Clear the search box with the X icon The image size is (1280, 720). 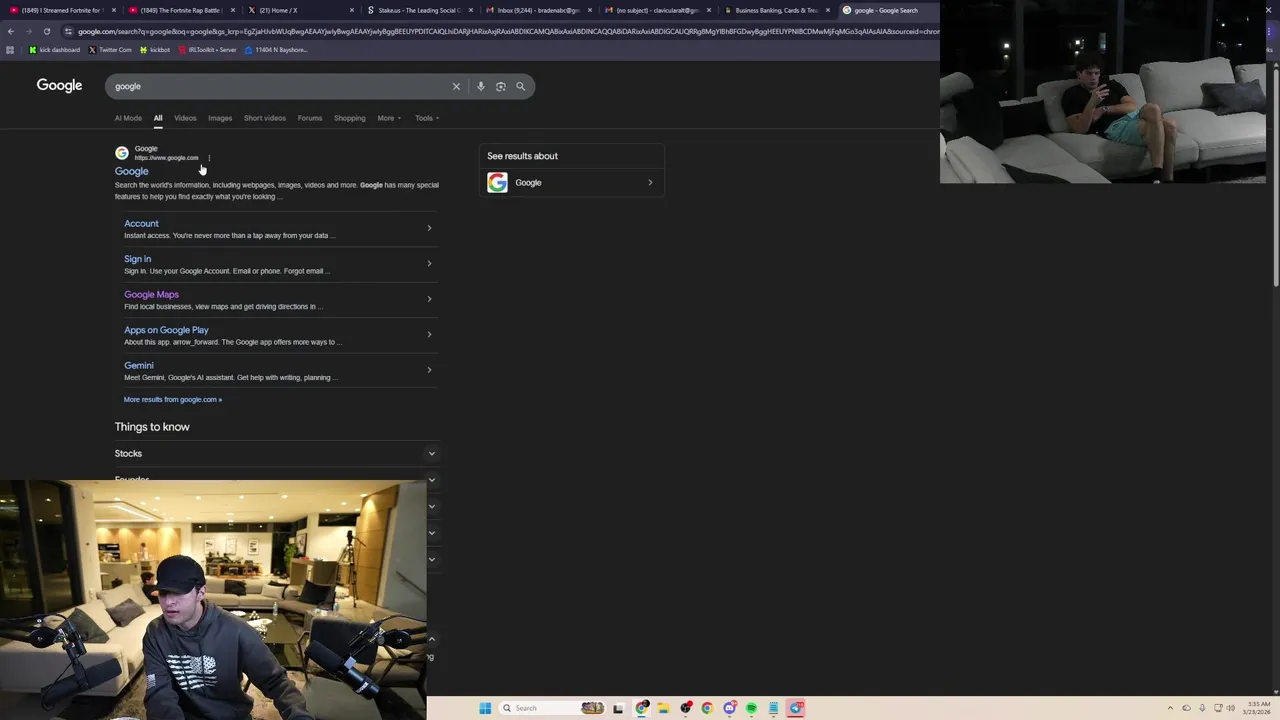click(x=456, y=86)
